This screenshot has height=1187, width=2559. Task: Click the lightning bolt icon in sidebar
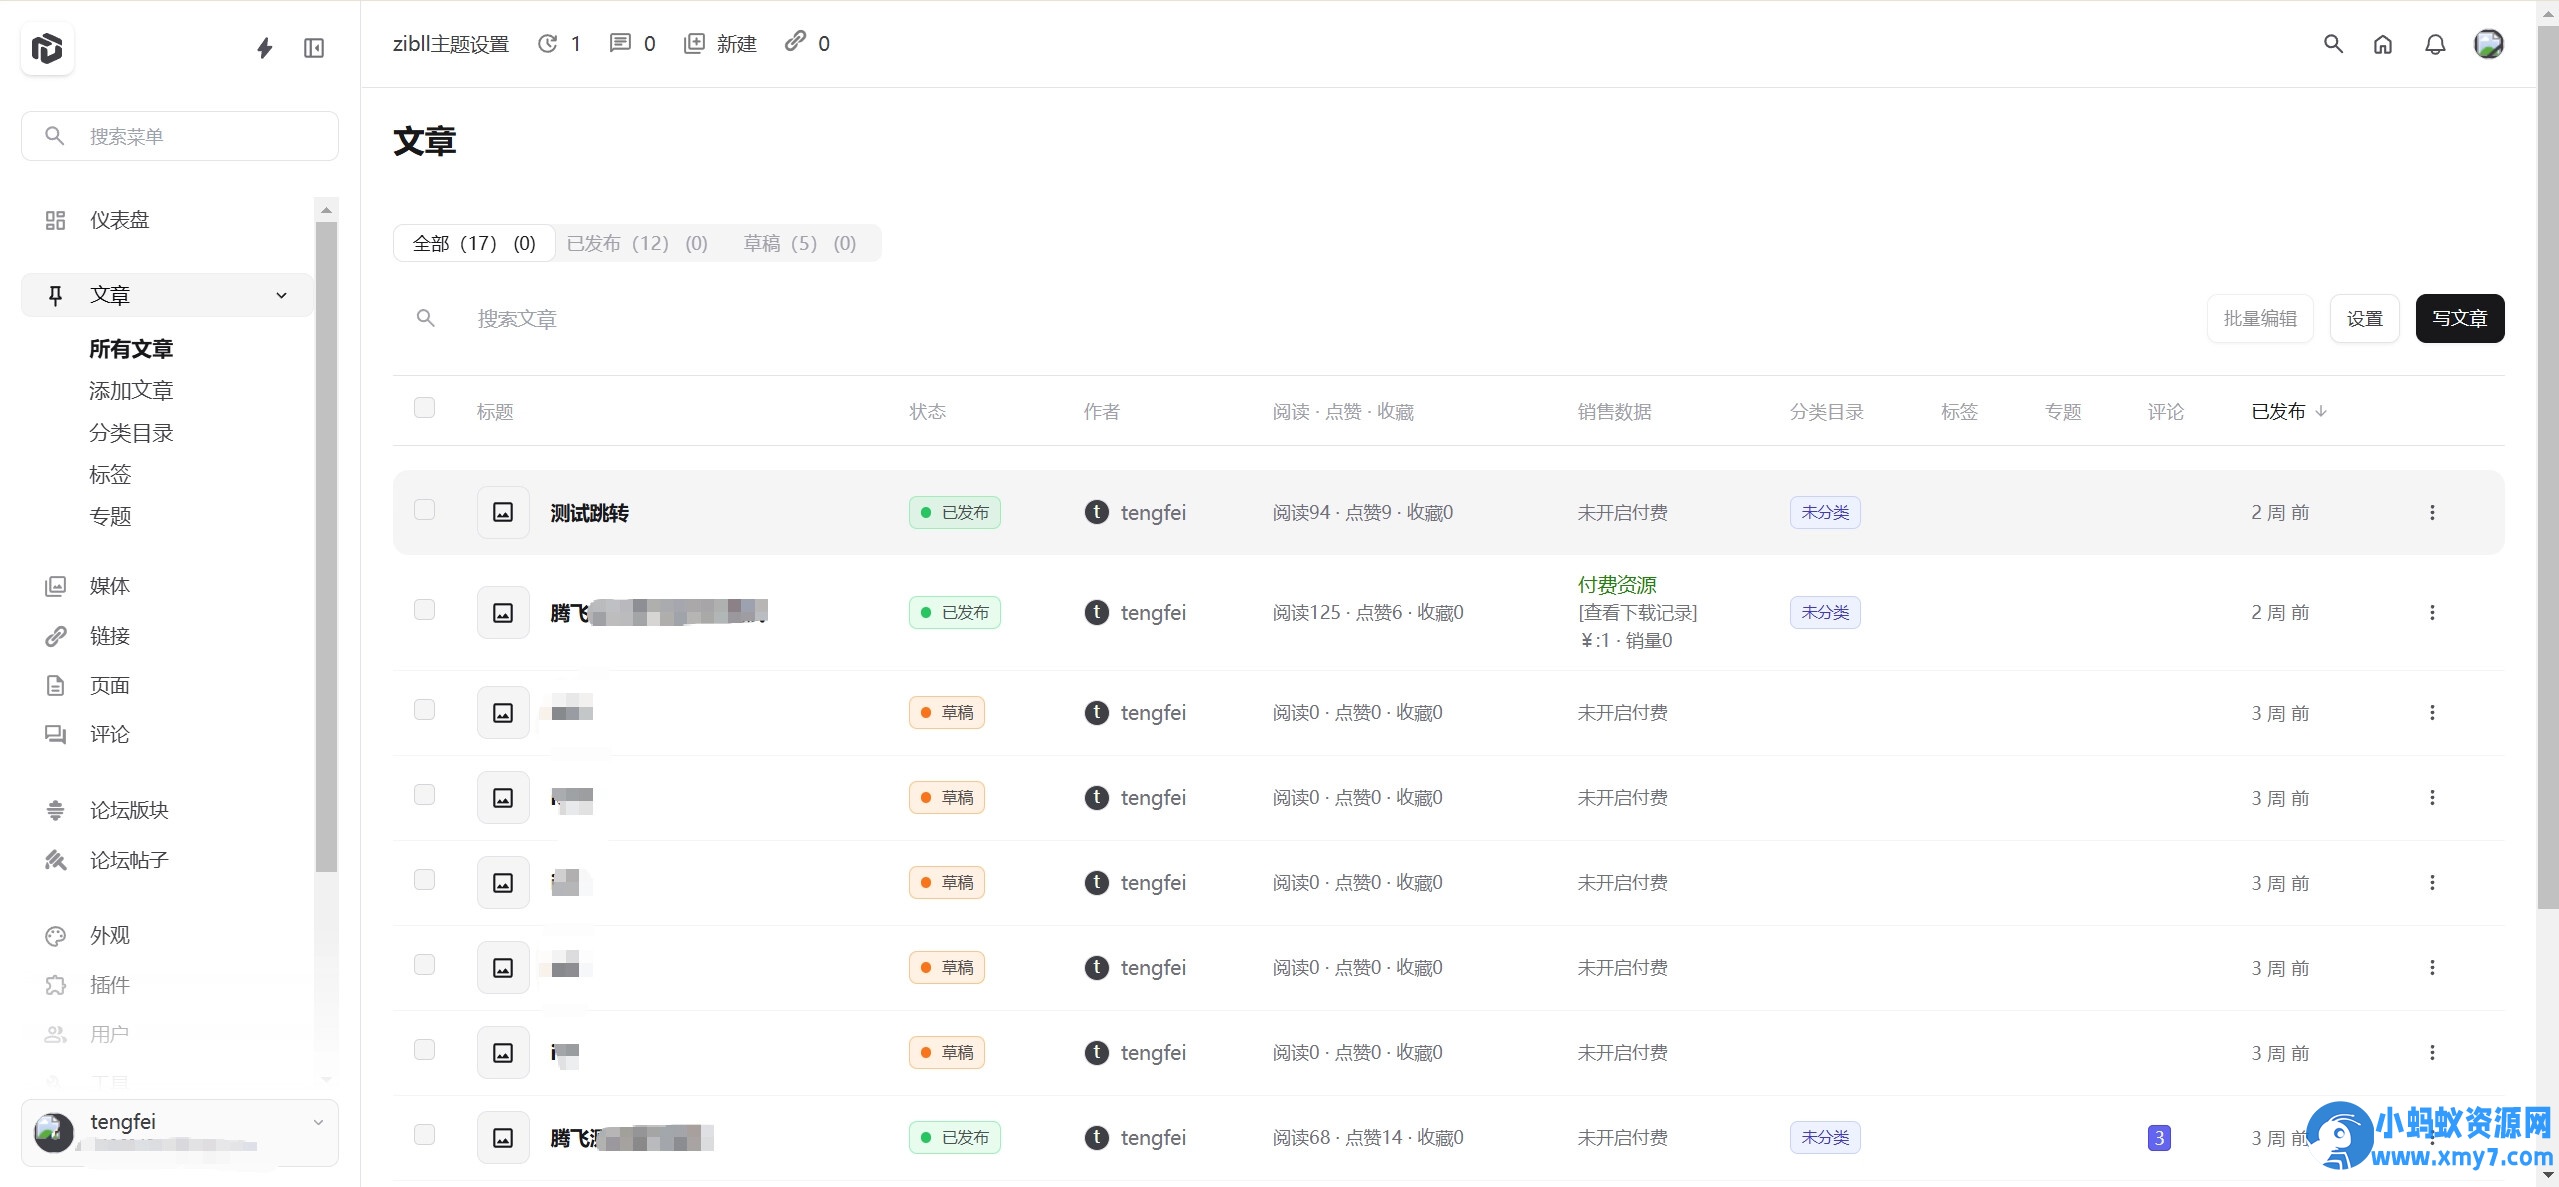(264, 48)
